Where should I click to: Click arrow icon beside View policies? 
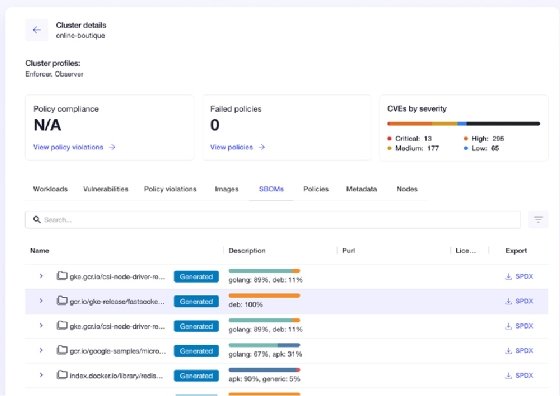(x=262, y=147)
